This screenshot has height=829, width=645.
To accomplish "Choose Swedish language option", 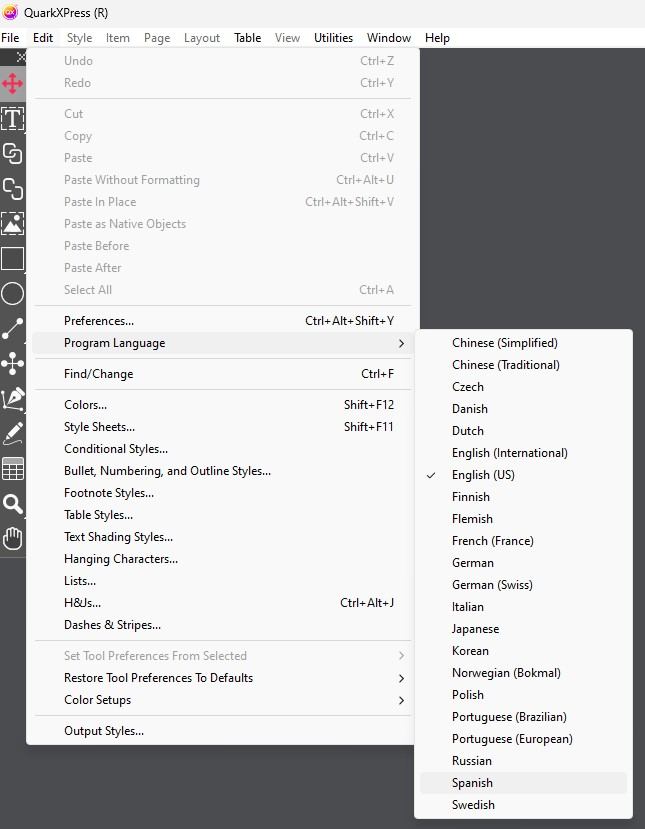I will [523, 805].
